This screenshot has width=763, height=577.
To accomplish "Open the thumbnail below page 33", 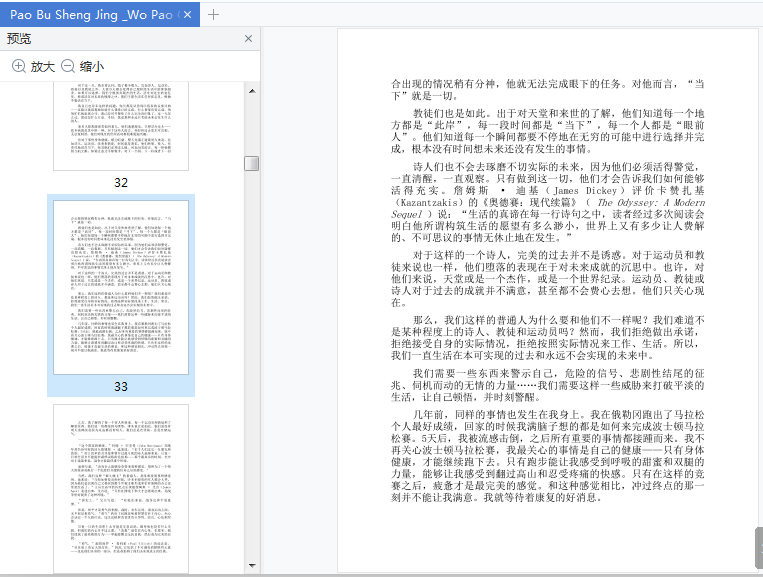I will click(121, 488).
